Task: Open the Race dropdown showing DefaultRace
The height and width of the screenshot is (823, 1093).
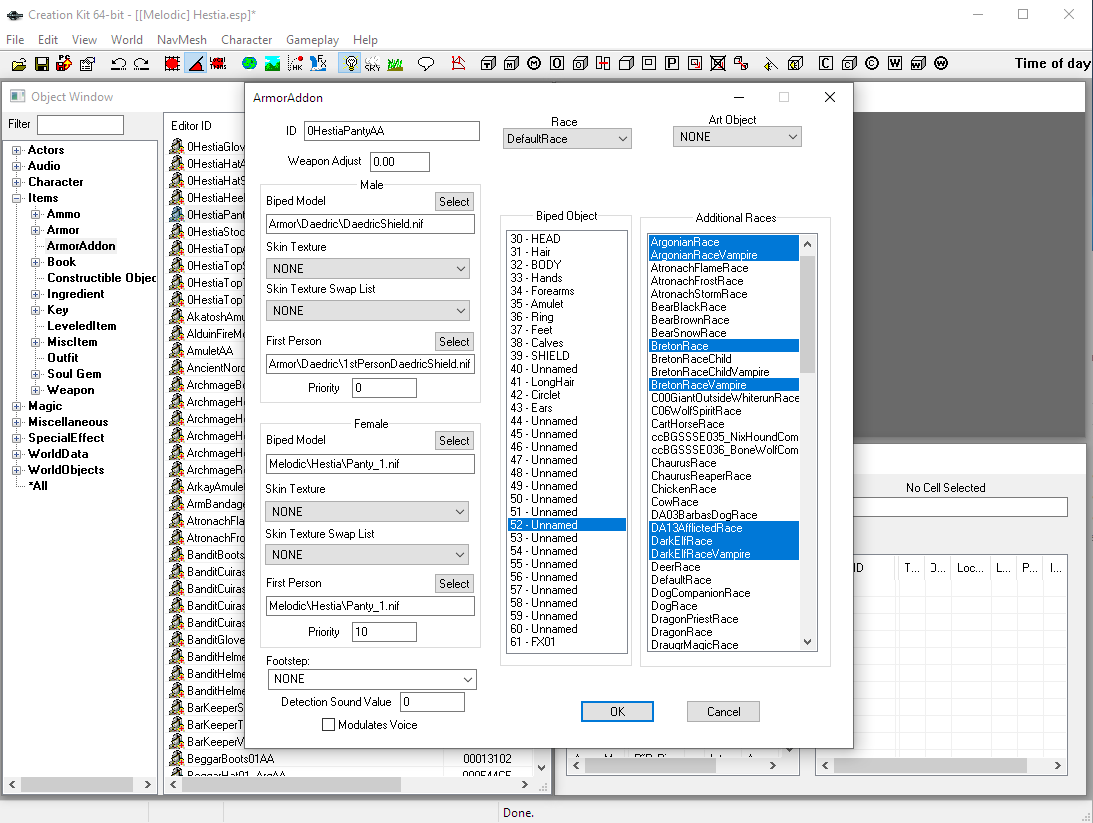Action: (x=567, y=138)
